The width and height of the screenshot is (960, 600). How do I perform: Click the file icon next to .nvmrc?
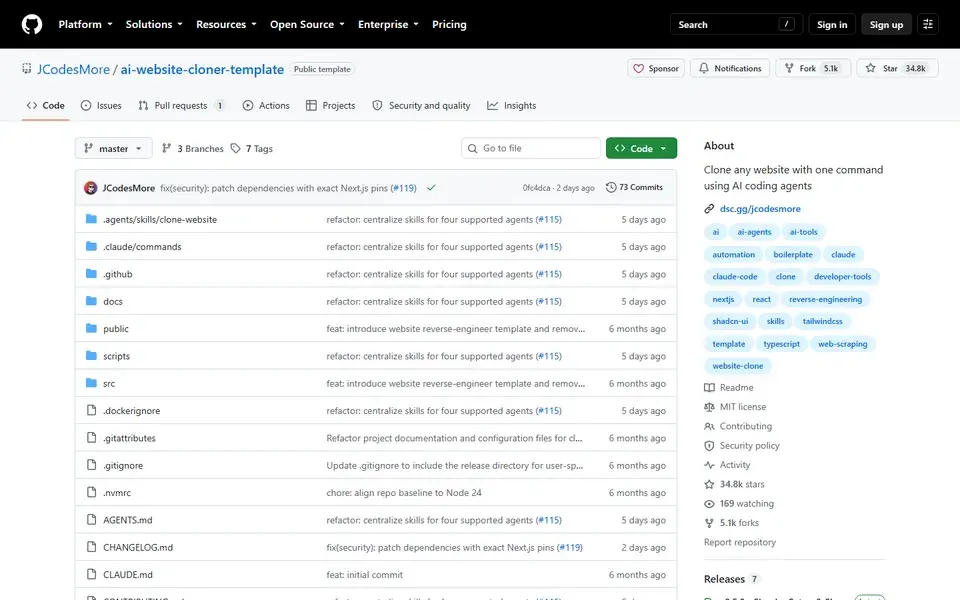[x=91, y=492]
